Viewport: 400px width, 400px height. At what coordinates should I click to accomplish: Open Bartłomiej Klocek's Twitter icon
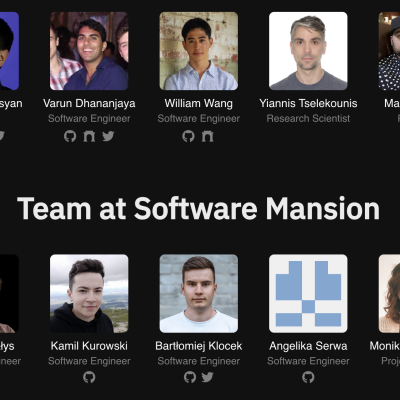coord(207,377)
